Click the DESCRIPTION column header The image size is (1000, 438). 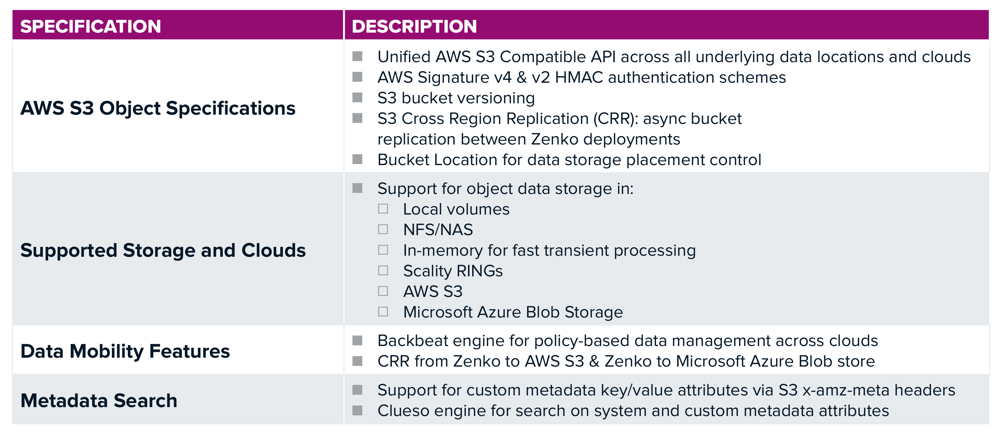pyautogui.click(x=415, y=26)
